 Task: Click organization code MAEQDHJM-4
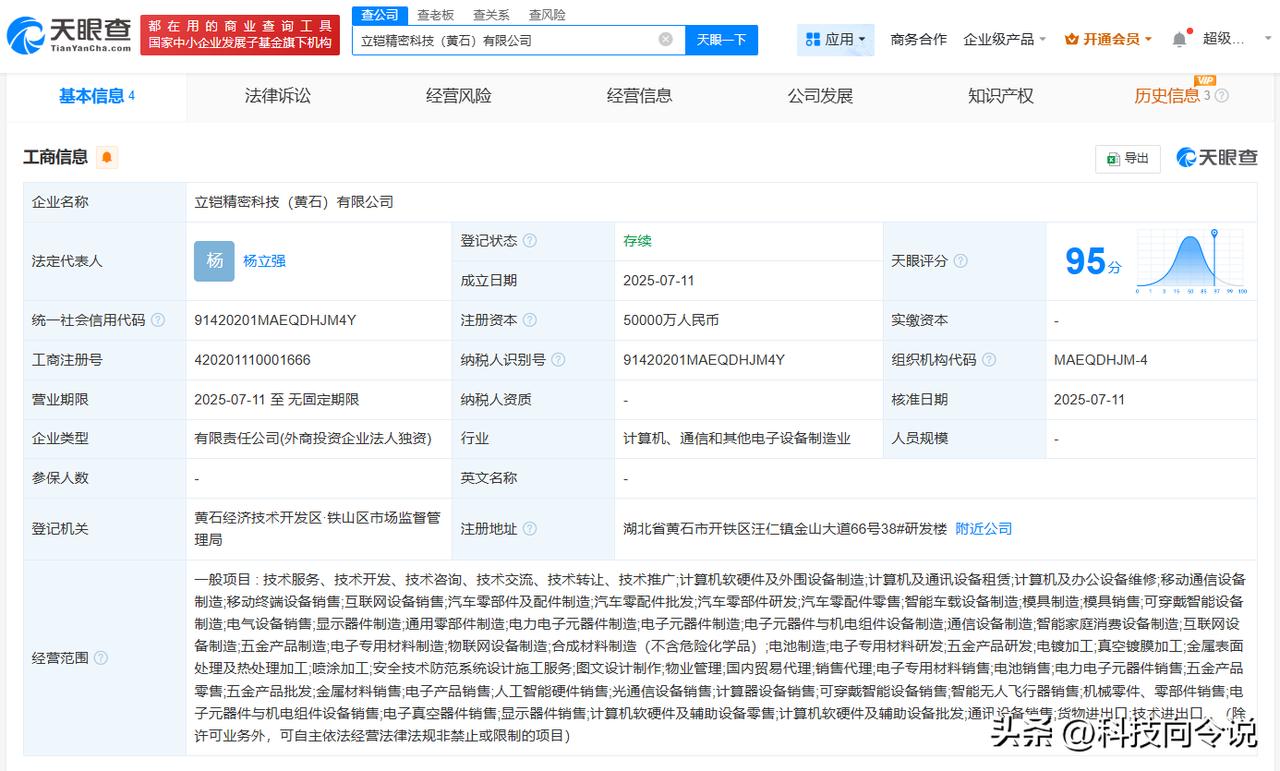pyautogui.click(x=1100, y=360)
